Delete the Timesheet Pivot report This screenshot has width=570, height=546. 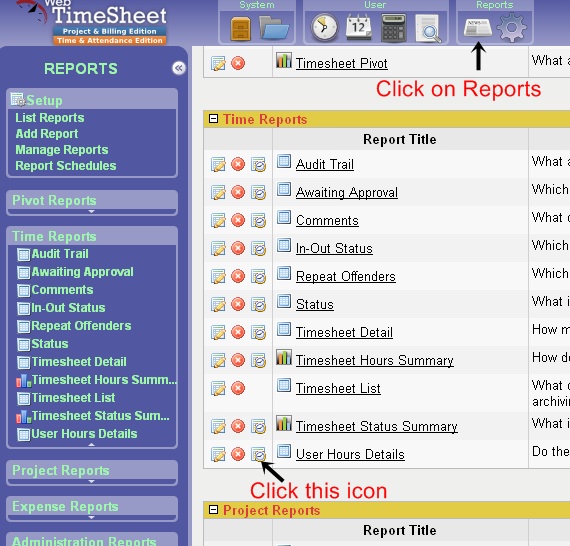238,63
